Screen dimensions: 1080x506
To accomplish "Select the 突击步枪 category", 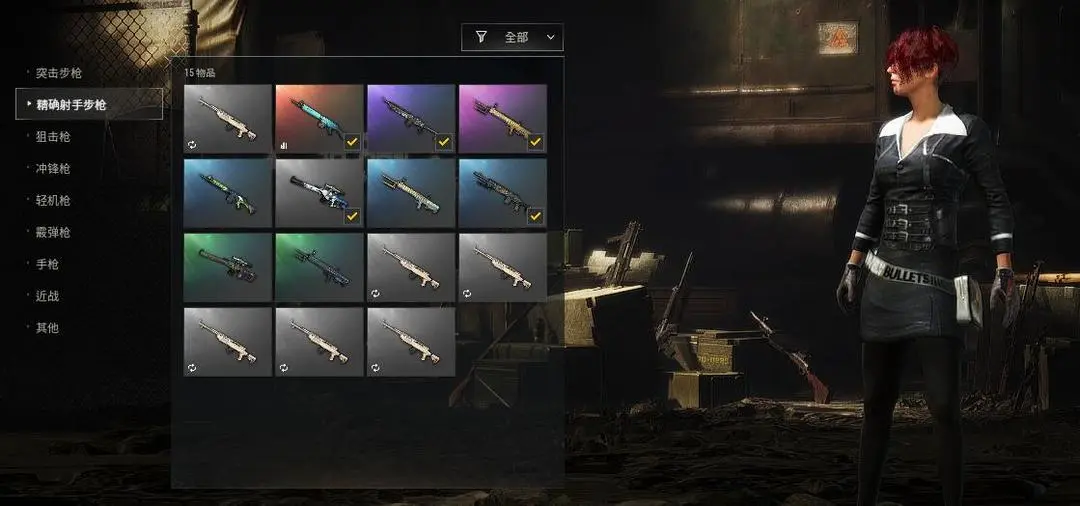I will (59, 73).
